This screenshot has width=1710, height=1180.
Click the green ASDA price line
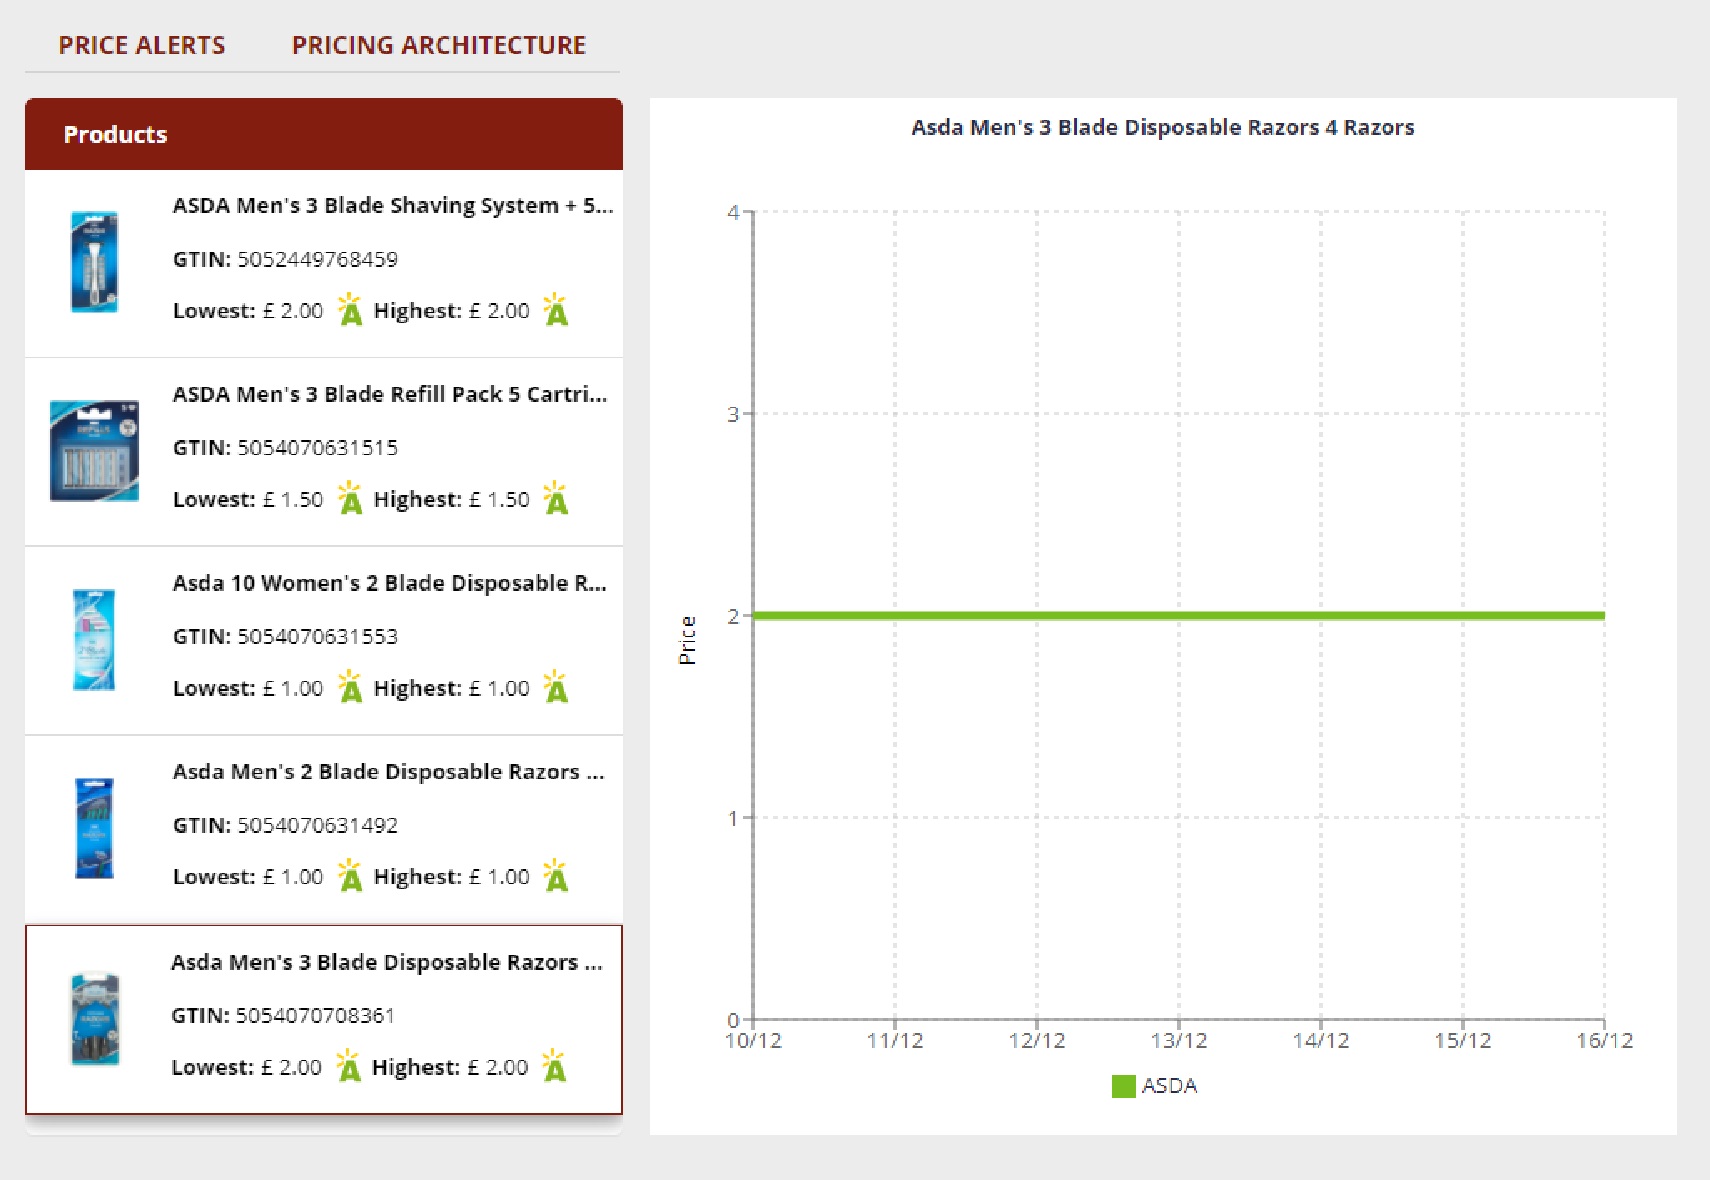(x=1179, y=616)
